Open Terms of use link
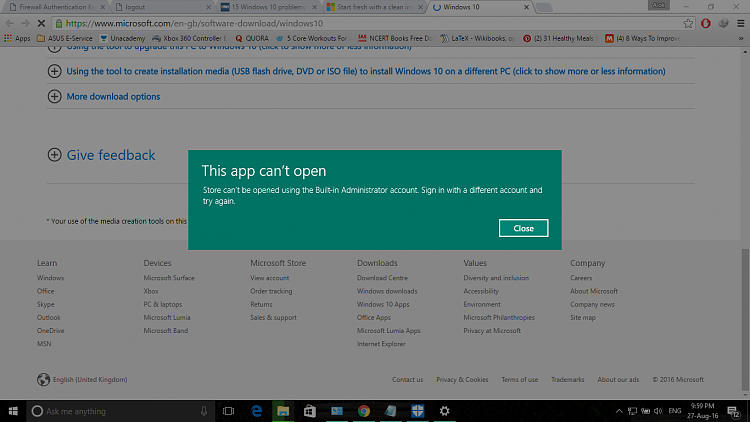 coord(519,379)
